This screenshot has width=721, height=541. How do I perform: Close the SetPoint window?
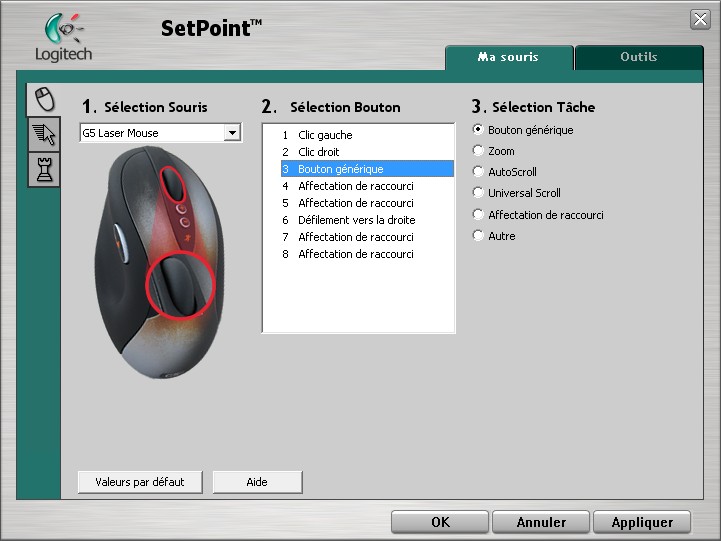pyautogui.click(x=700, y=19)
